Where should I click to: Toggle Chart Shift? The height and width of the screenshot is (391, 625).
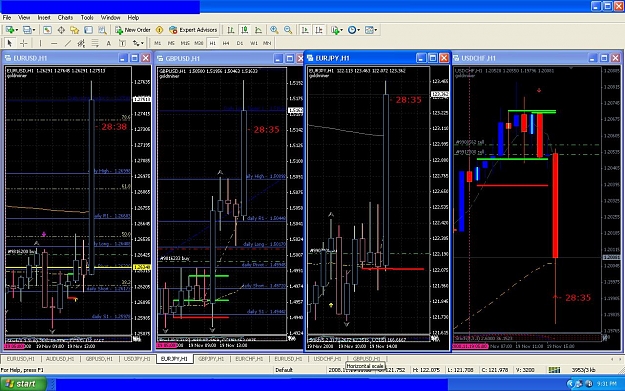[319, 30]
